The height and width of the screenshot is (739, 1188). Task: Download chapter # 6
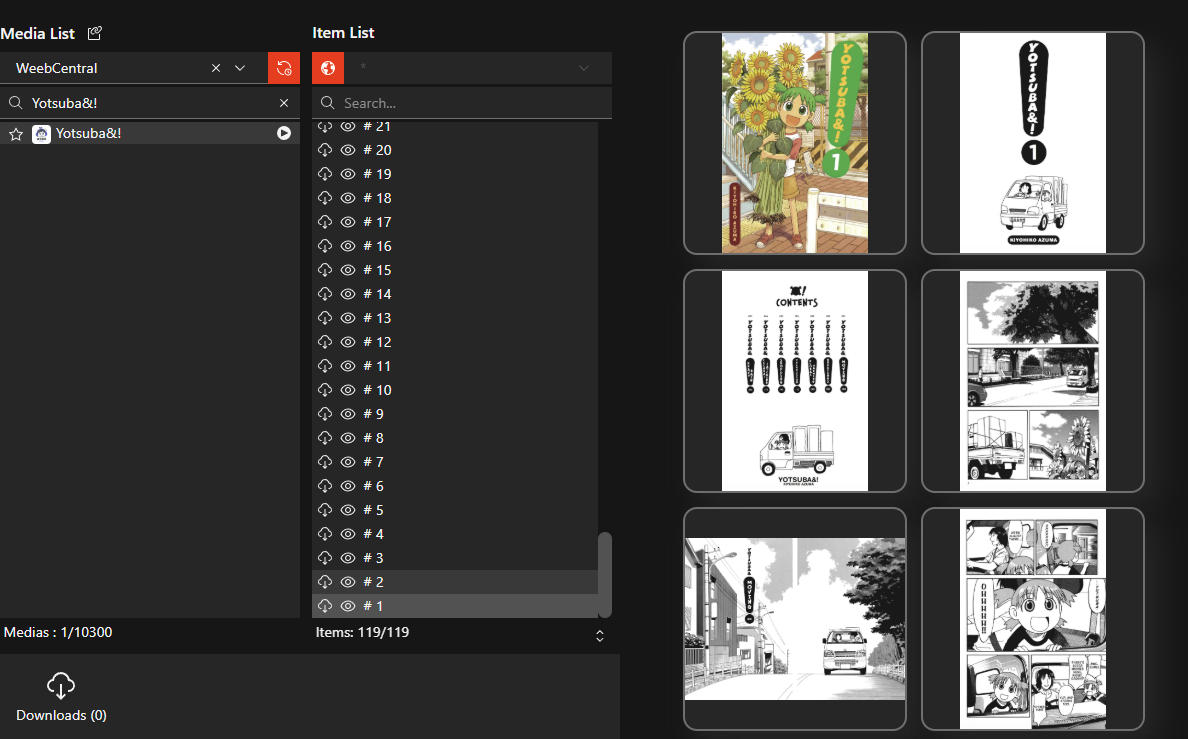coord(325,486)
